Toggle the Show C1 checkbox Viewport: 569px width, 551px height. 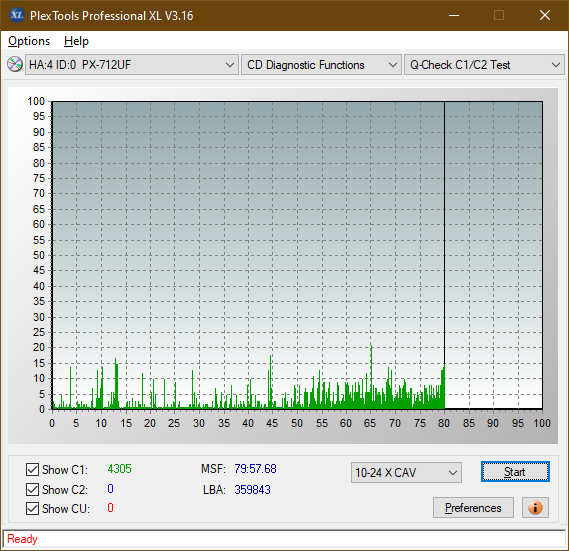[32, 469]
